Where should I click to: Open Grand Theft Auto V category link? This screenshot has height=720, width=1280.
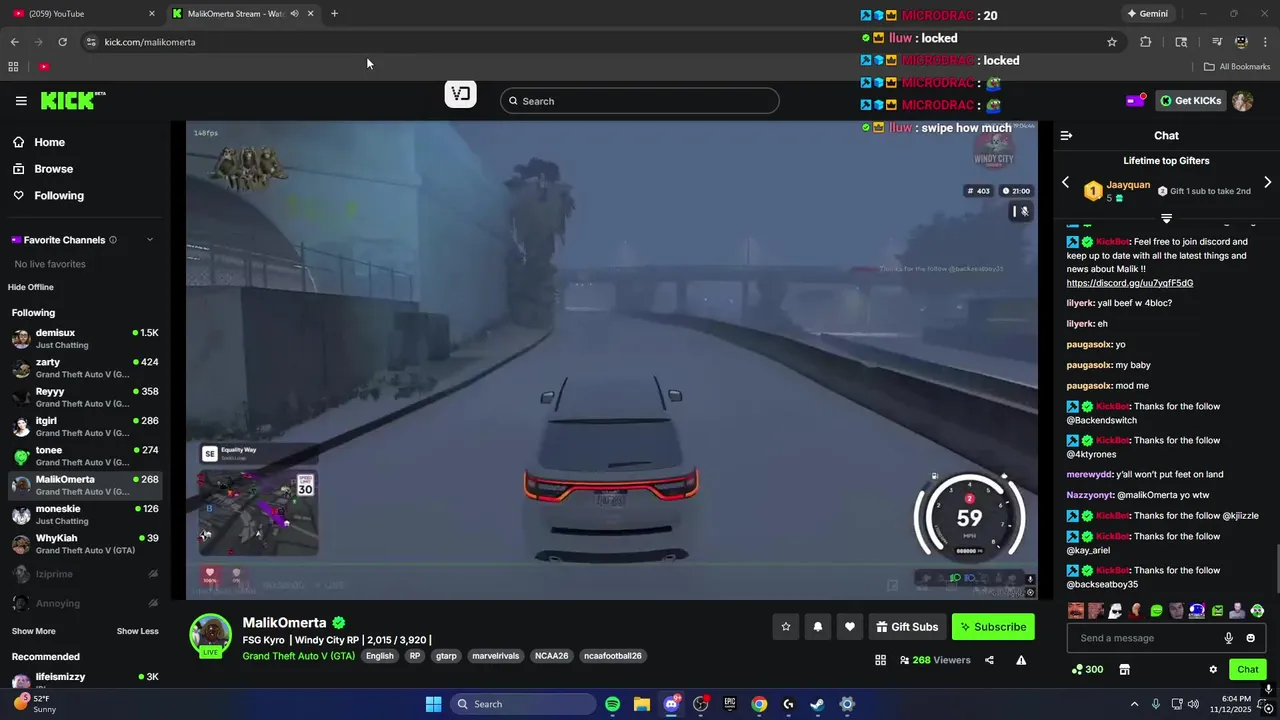point(298,656)
